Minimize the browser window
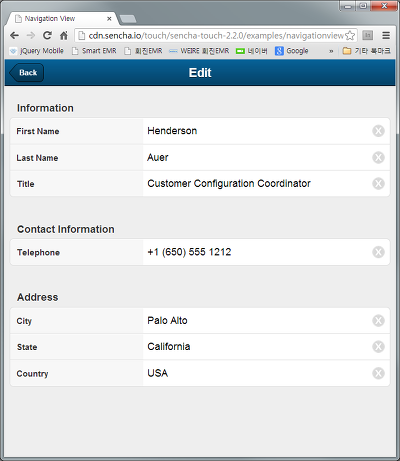Screen dimensions: 400x461 (x=348, y=6)
